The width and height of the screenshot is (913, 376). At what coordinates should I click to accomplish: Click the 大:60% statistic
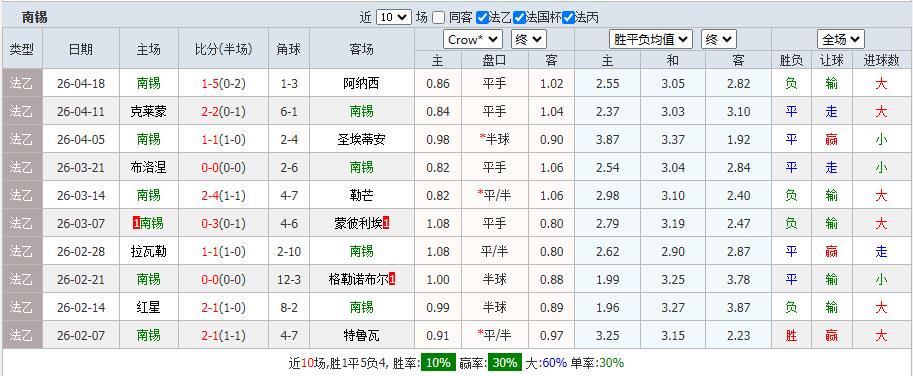click(546, 363)
